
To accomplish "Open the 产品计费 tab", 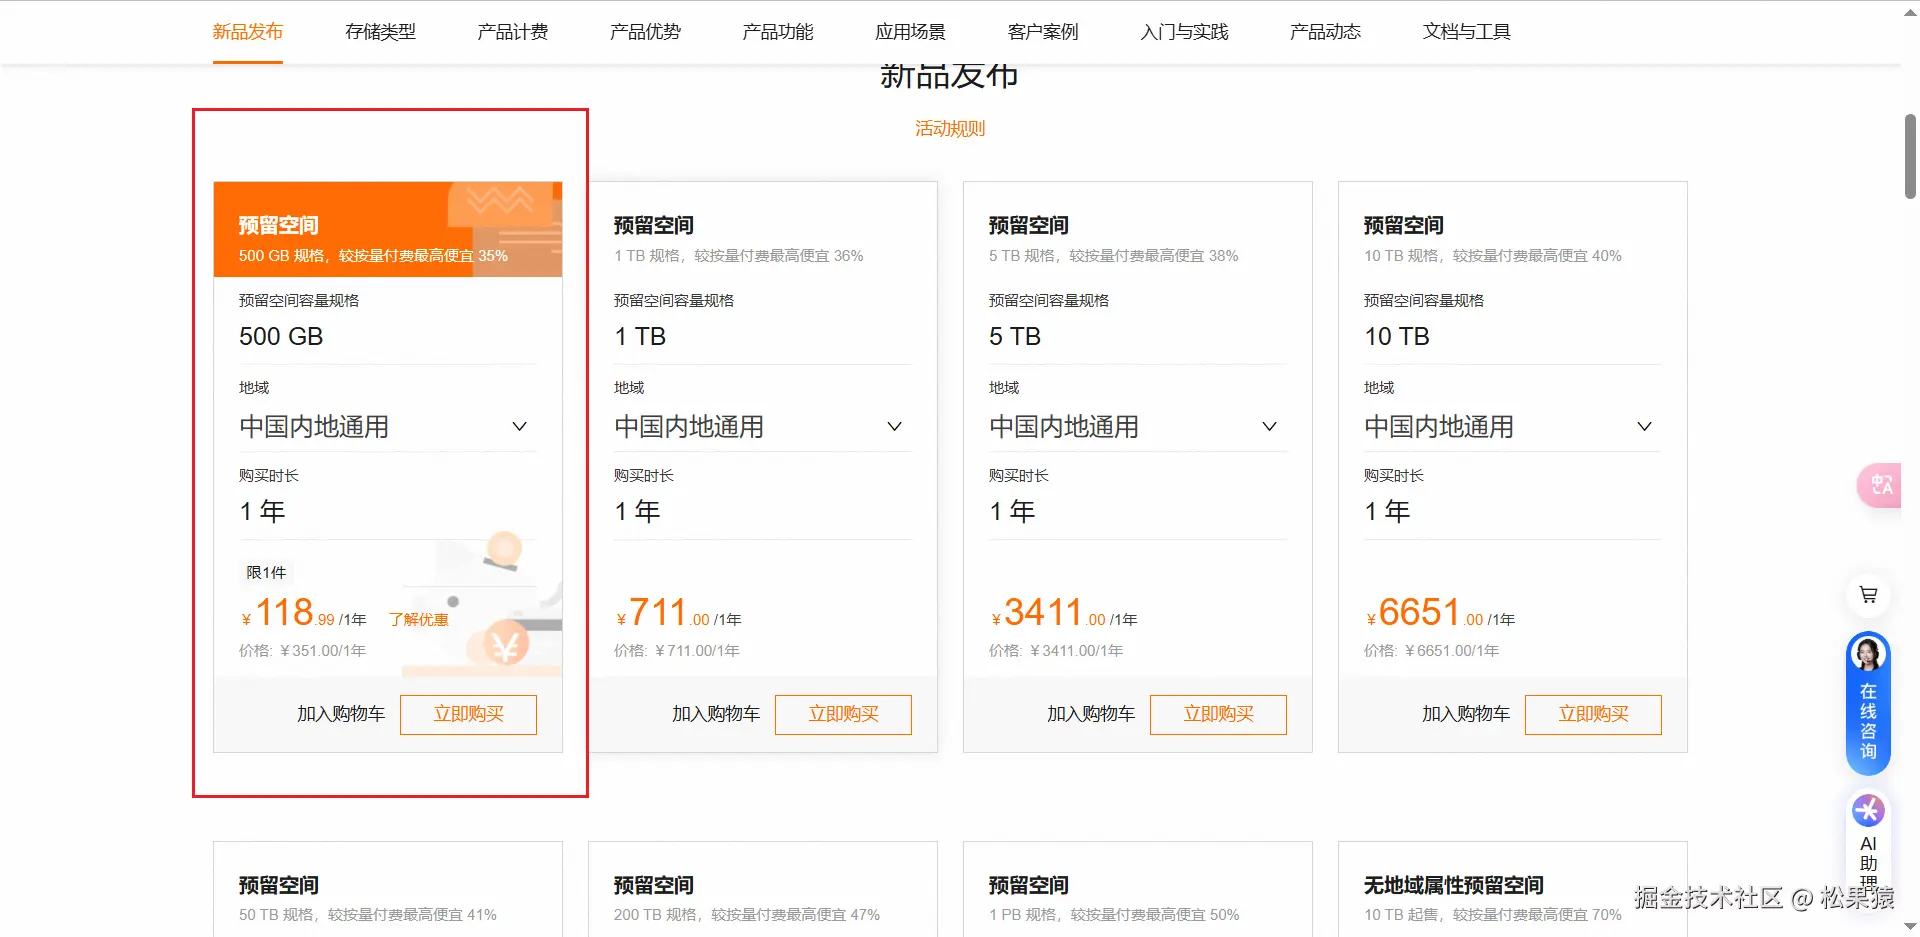I will coord(513,32).
